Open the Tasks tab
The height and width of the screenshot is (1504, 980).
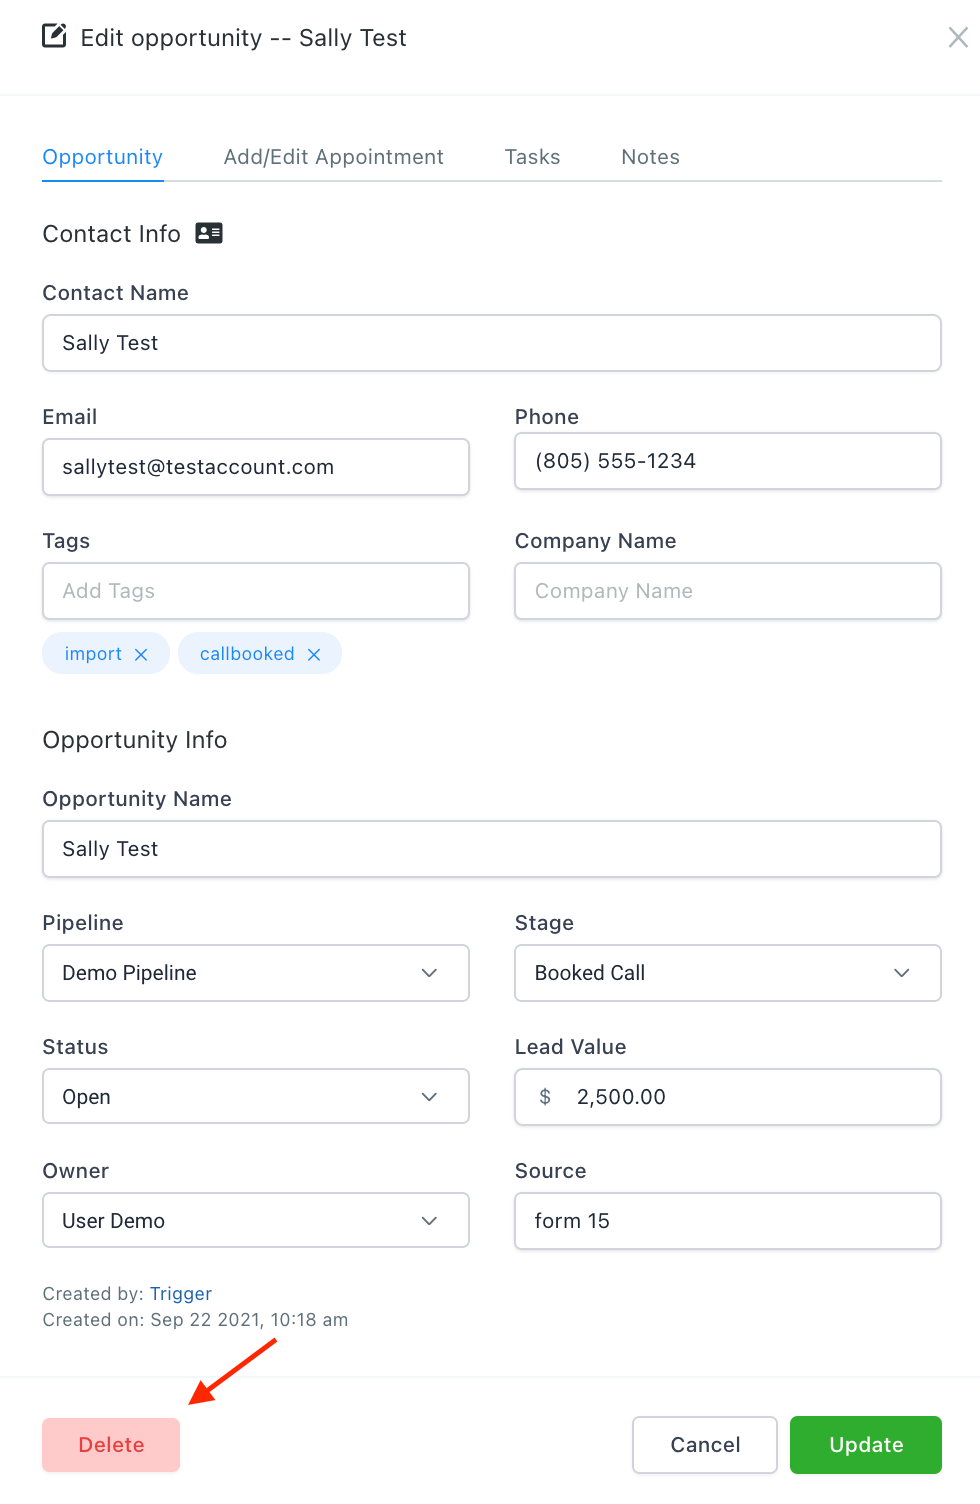(x=532, y=157)
